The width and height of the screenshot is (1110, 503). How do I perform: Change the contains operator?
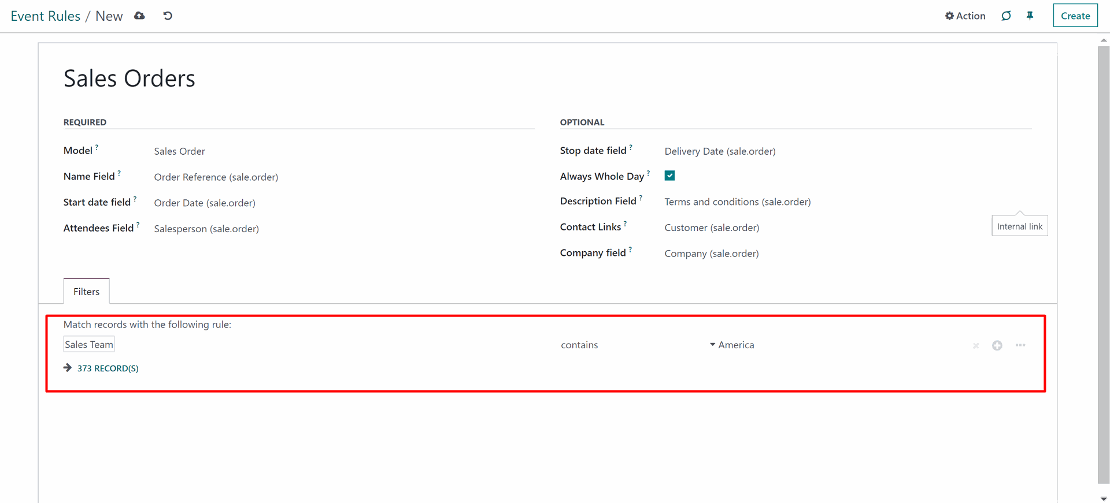(580, 345)
